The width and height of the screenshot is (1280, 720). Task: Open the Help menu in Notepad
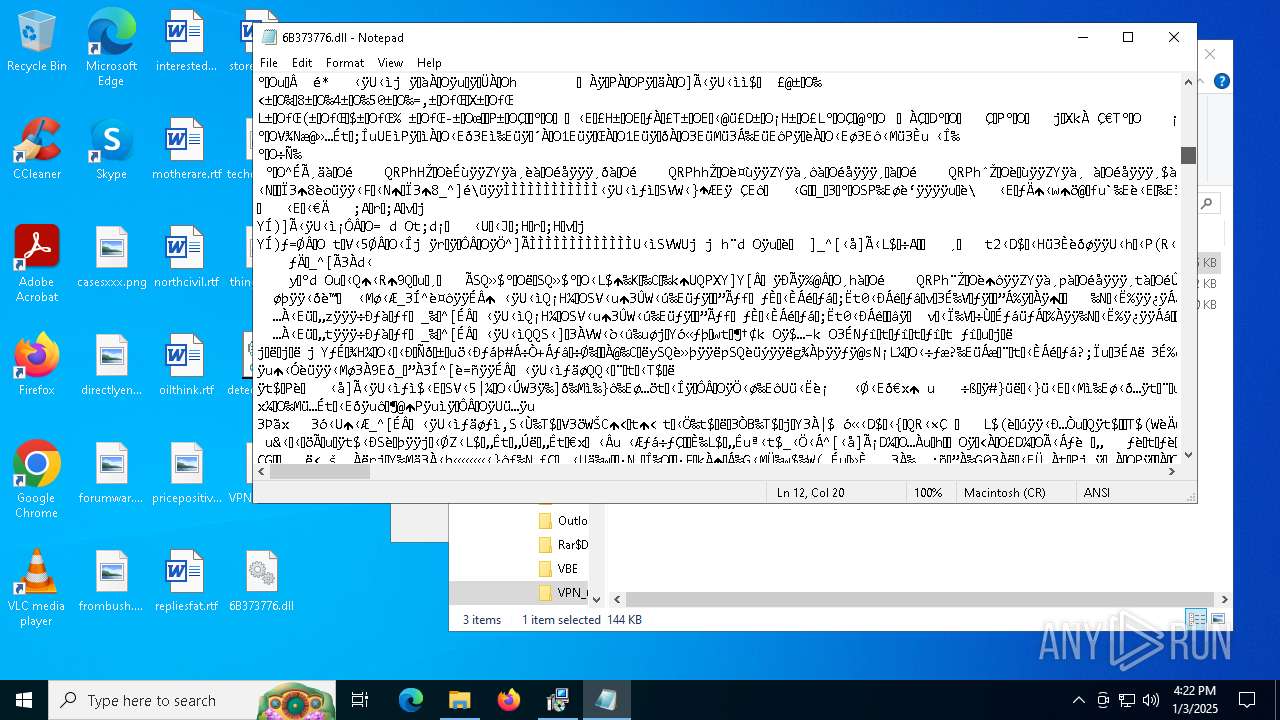click(429, 62)
